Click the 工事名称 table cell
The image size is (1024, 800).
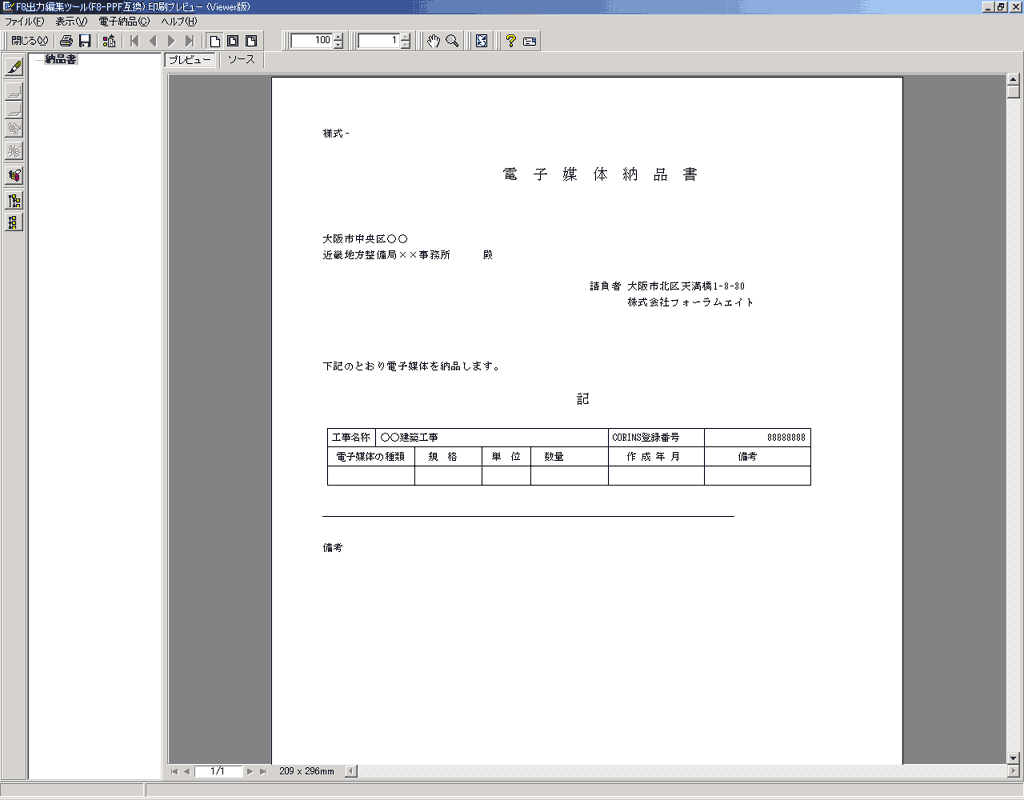coord(351,438)
